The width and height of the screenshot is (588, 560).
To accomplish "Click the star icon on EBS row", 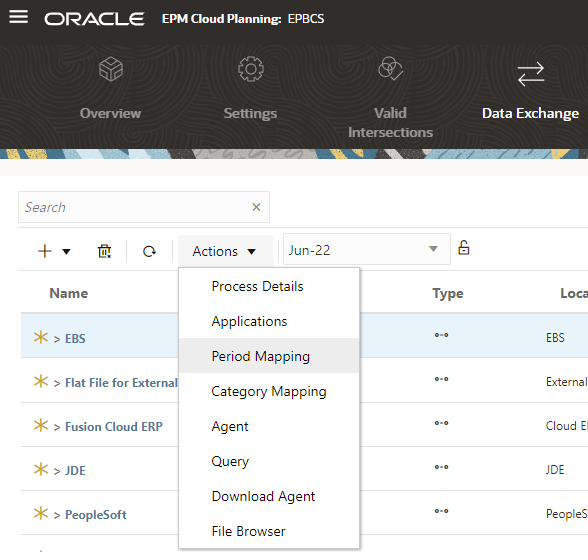I will click(x=41, y=337).
